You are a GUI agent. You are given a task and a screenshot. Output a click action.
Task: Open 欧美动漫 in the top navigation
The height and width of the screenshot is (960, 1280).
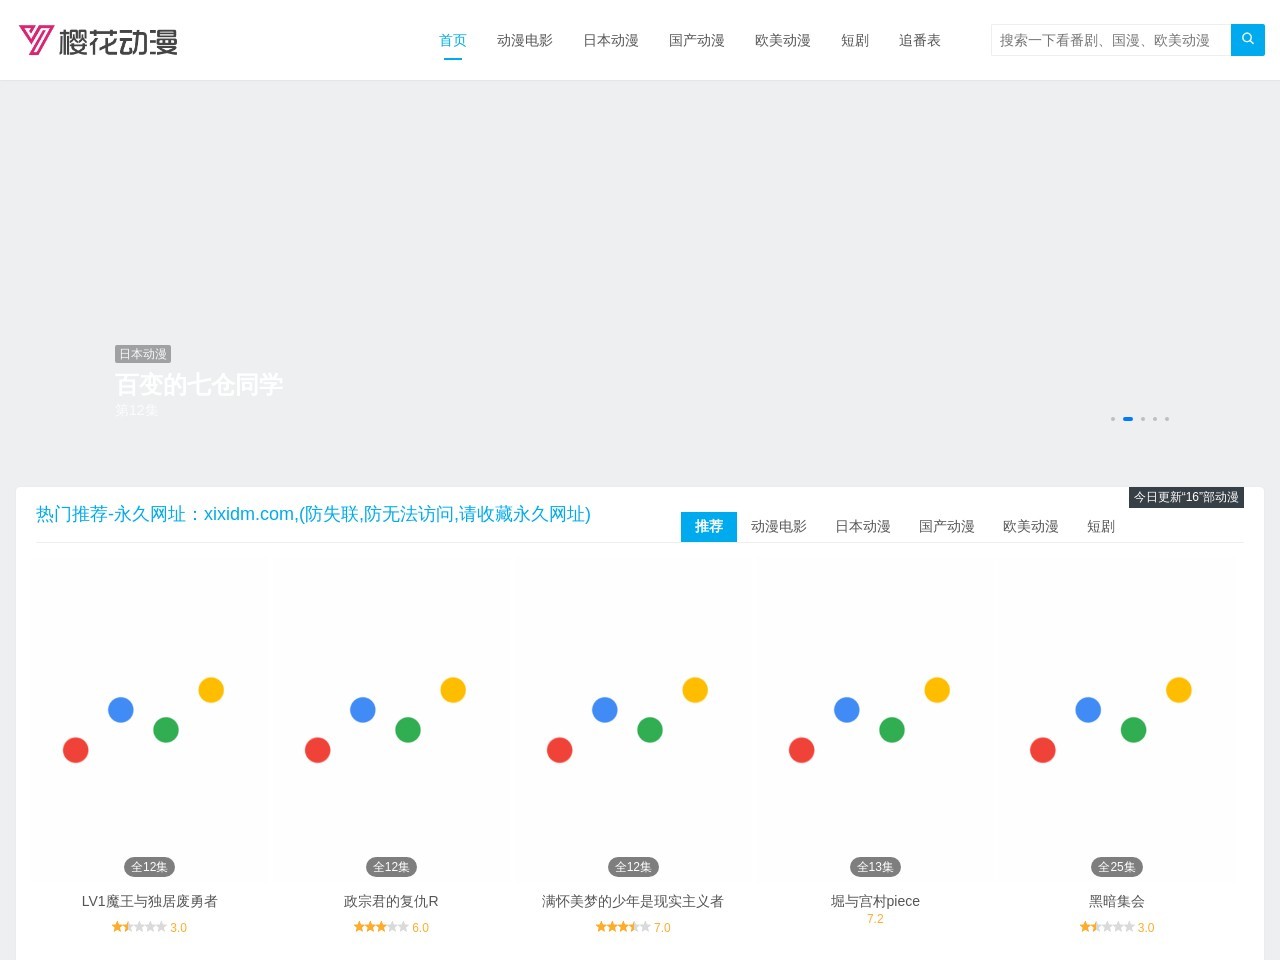(x=783, y=40)
